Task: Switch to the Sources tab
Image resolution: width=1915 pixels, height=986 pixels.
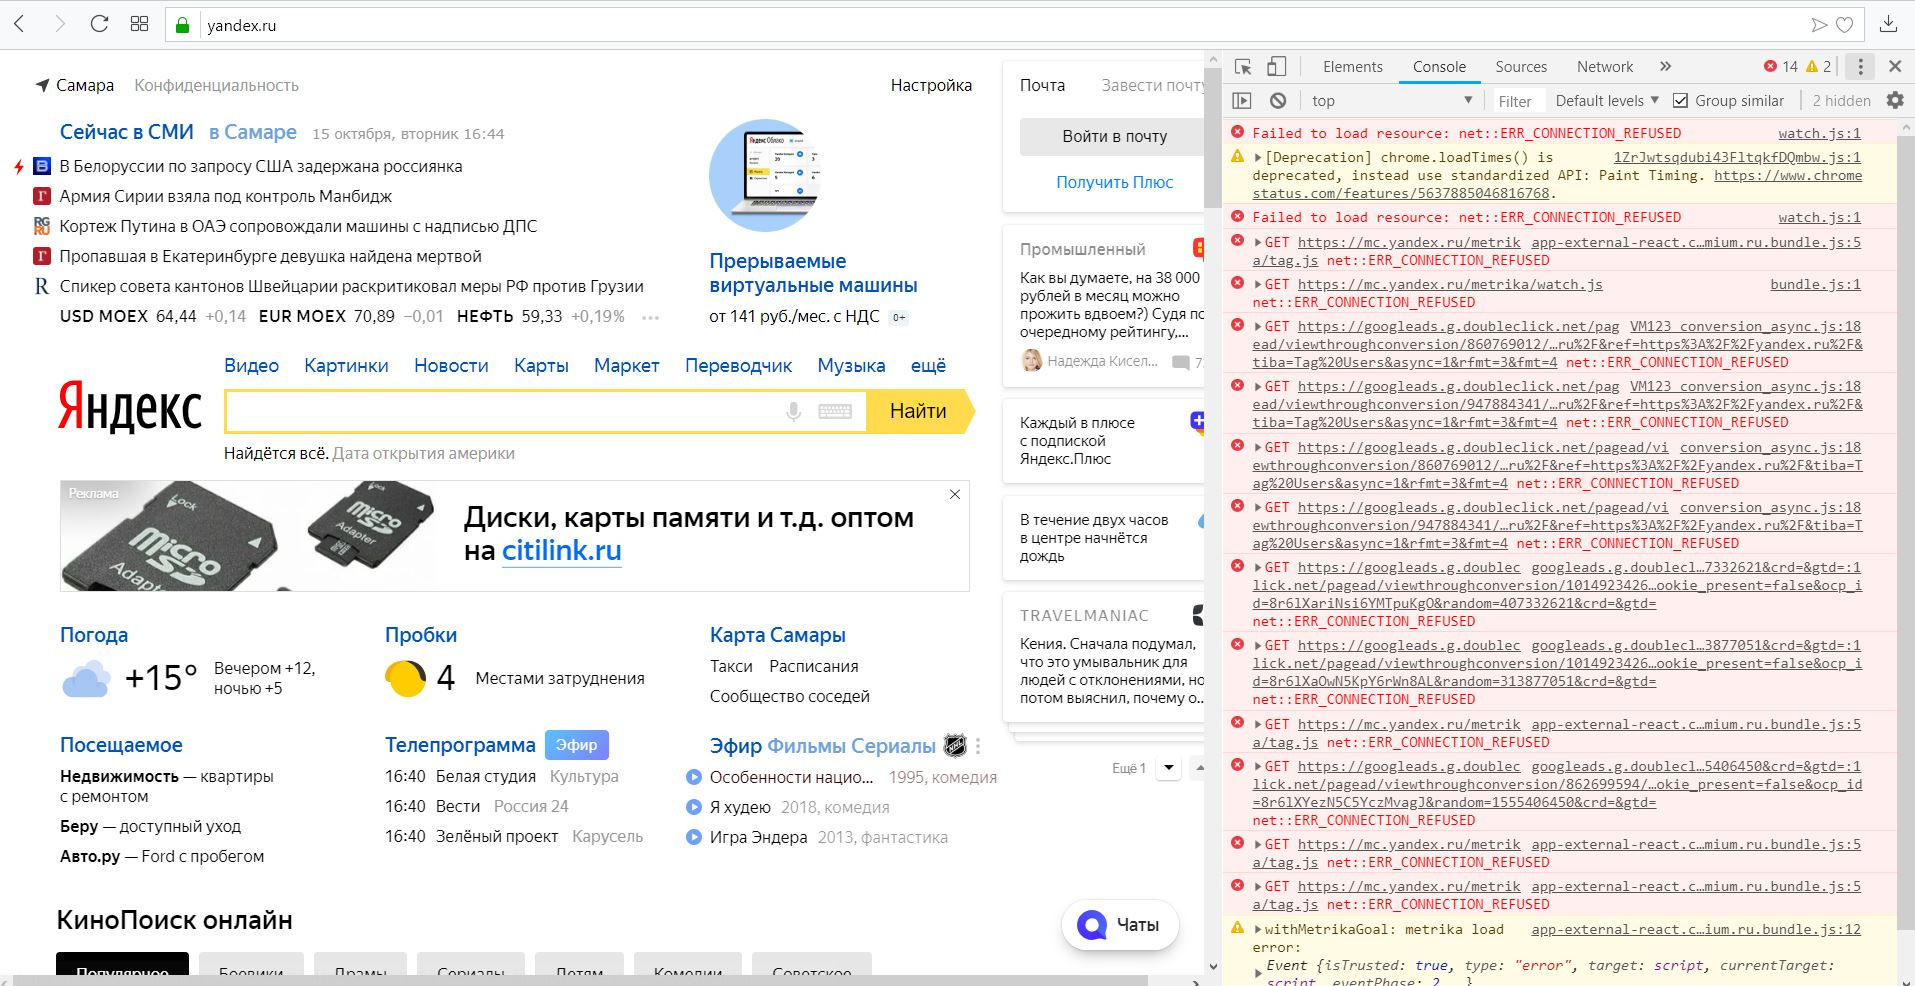Action: (x=1521, y=67)
